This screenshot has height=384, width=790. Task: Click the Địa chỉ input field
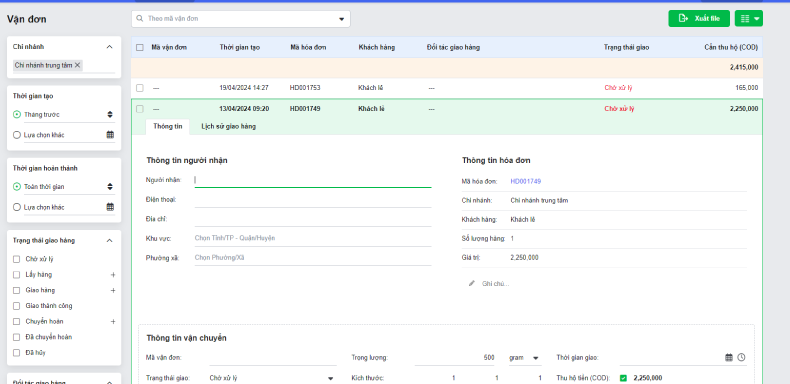click(313, 219)
